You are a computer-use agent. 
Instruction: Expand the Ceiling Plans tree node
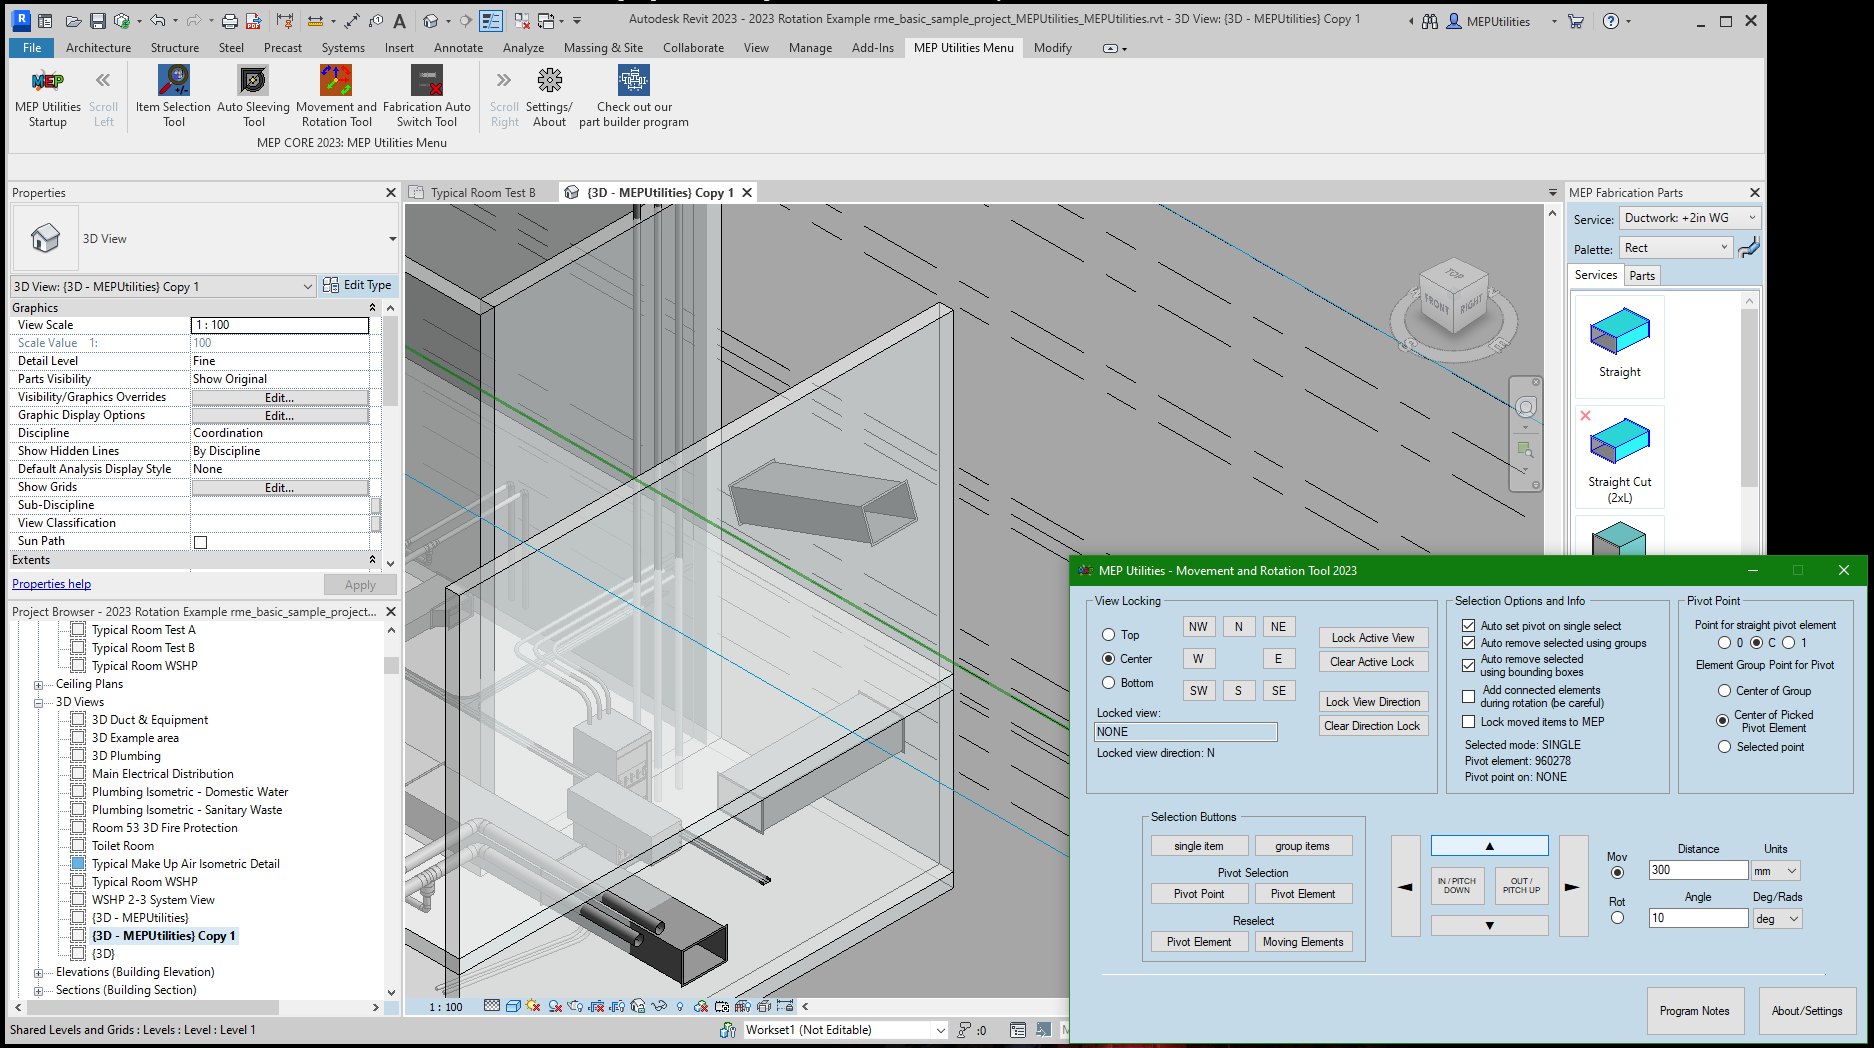39,685
